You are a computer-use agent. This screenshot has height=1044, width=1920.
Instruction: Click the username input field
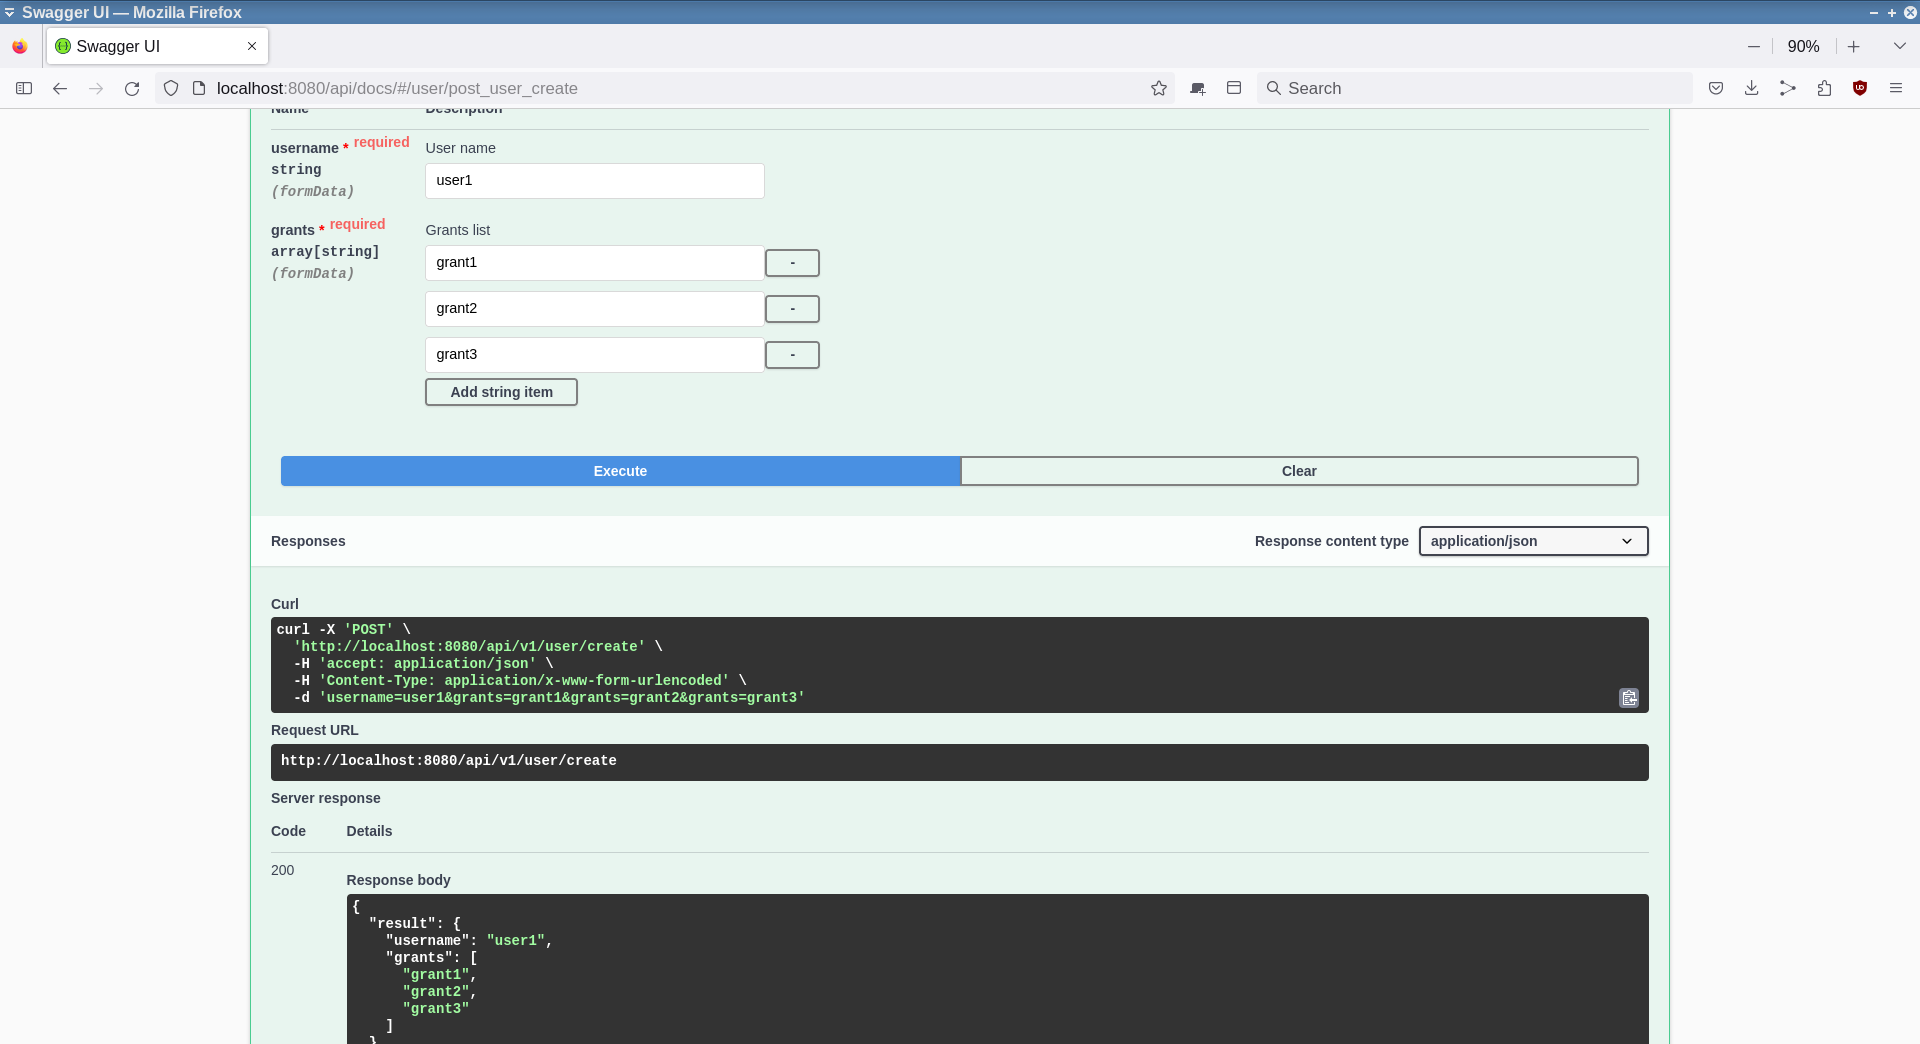[594, 181]
